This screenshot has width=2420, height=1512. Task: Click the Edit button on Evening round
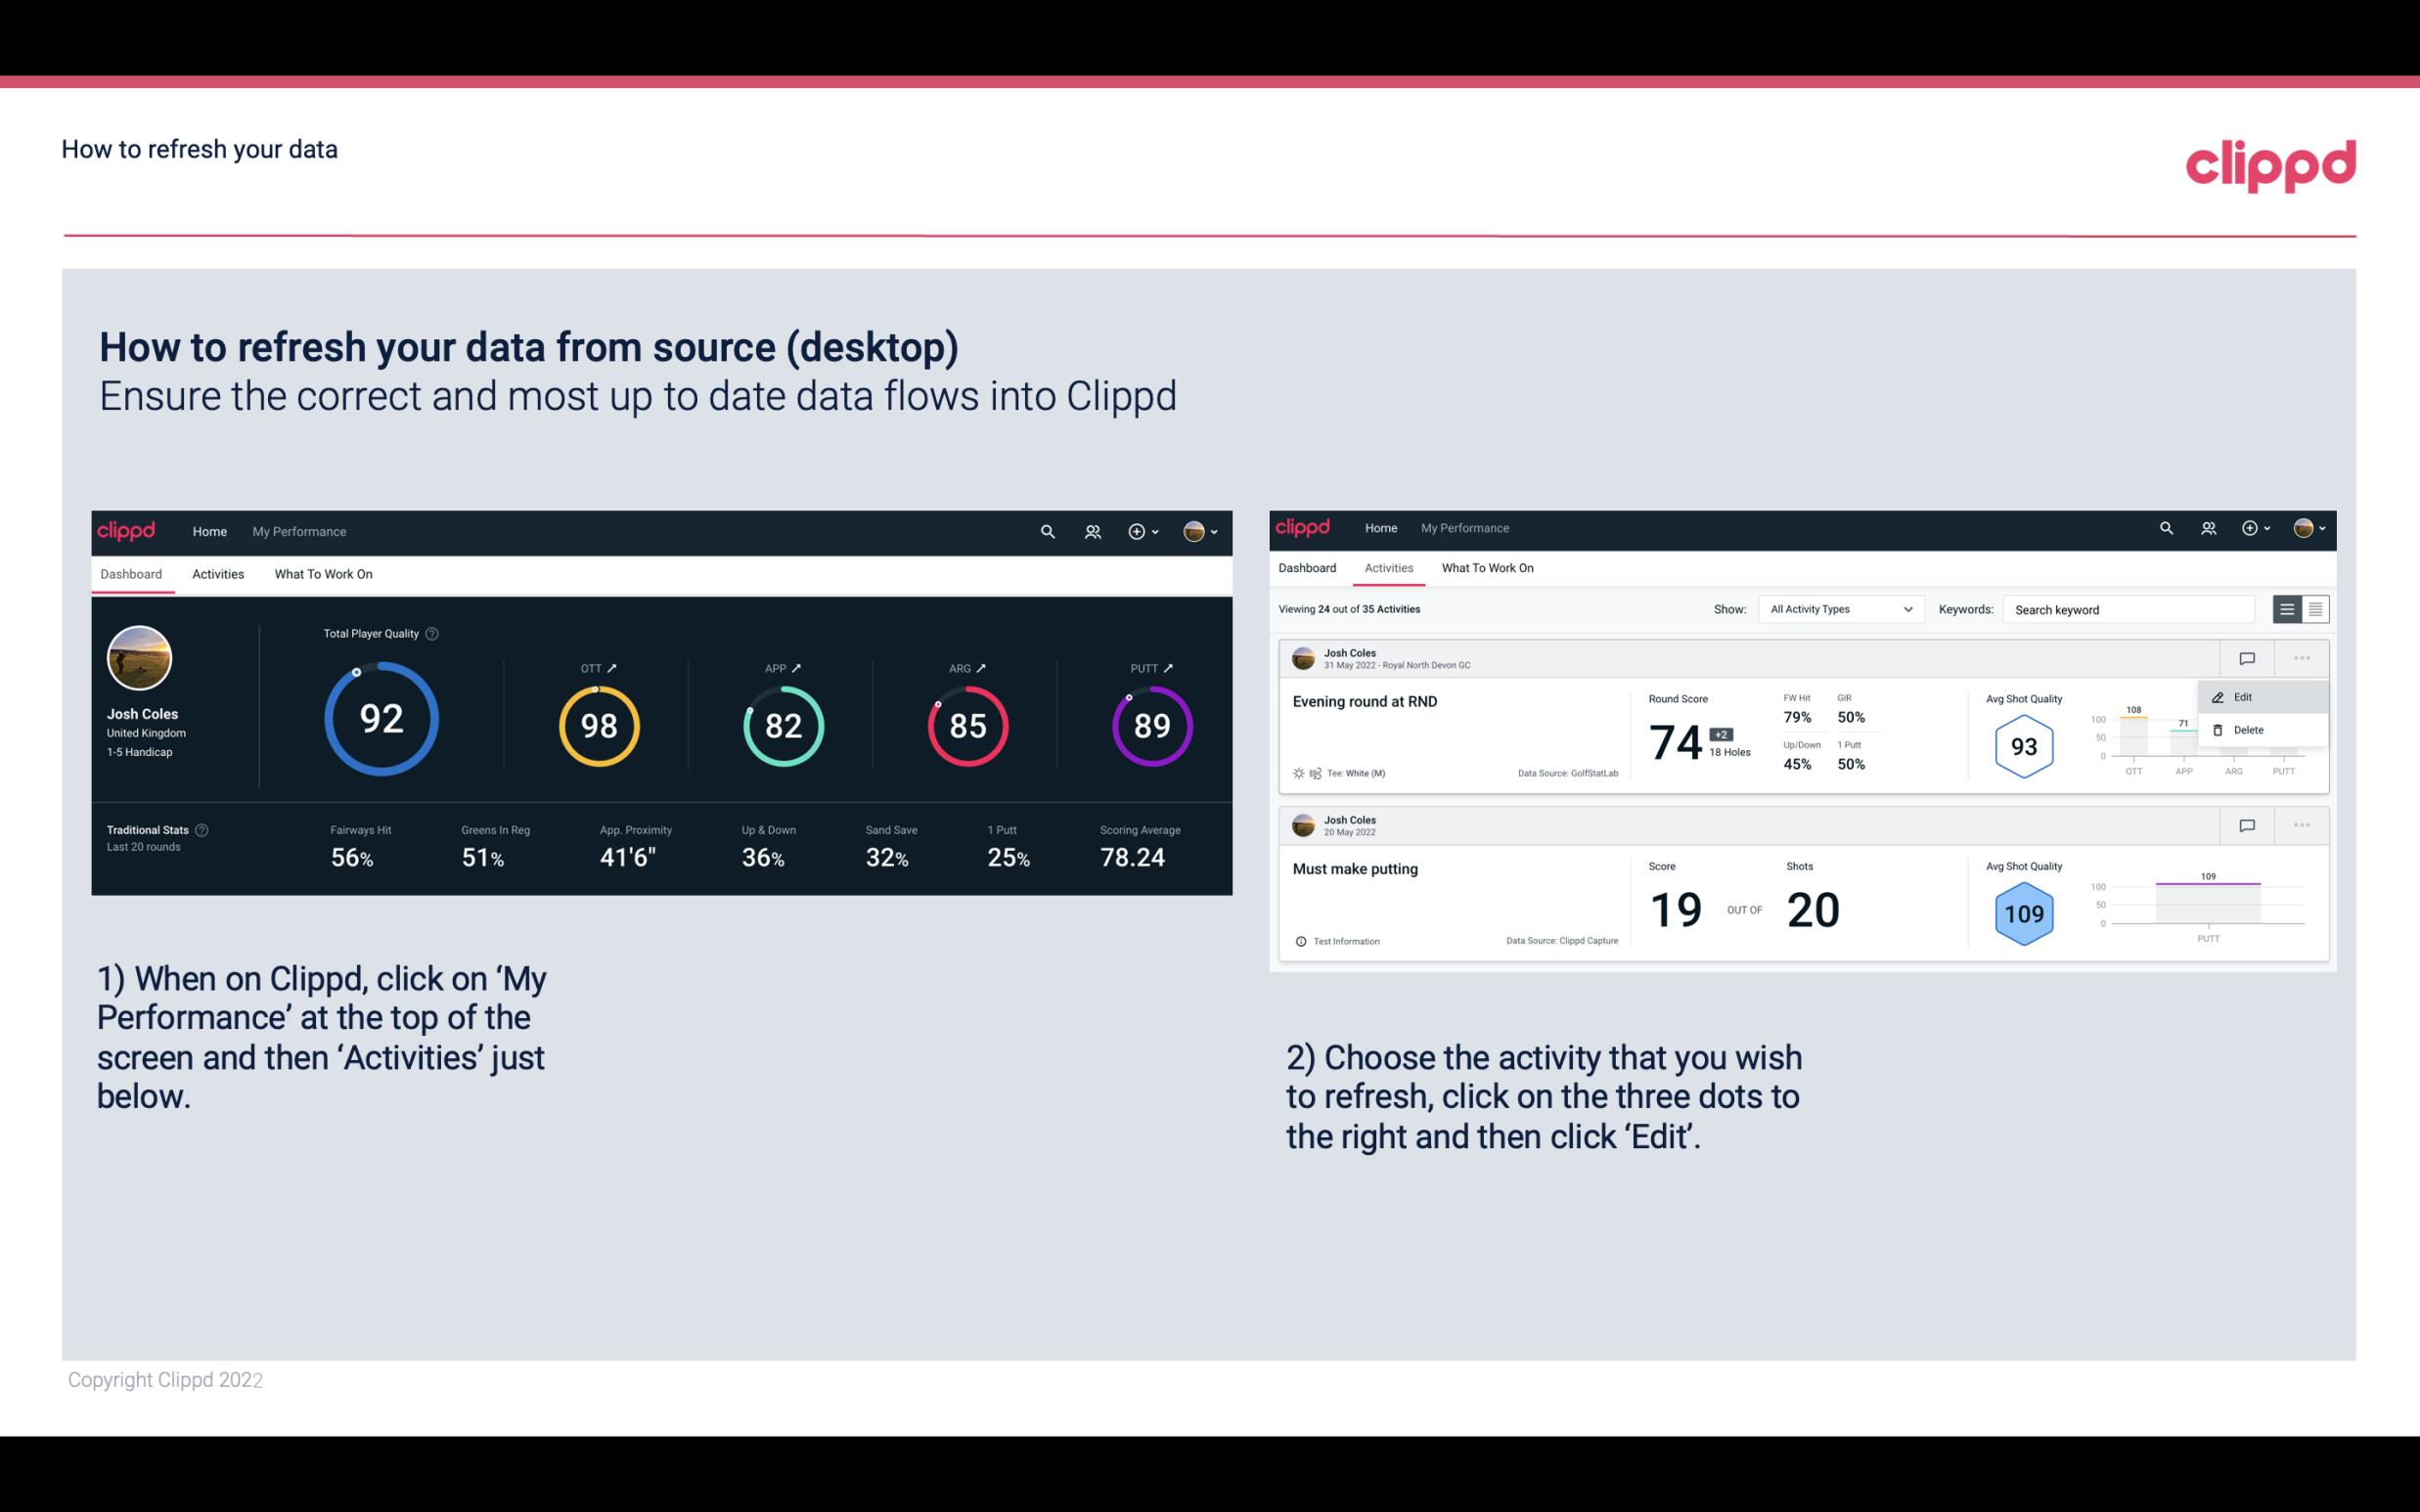(2248, 695)
